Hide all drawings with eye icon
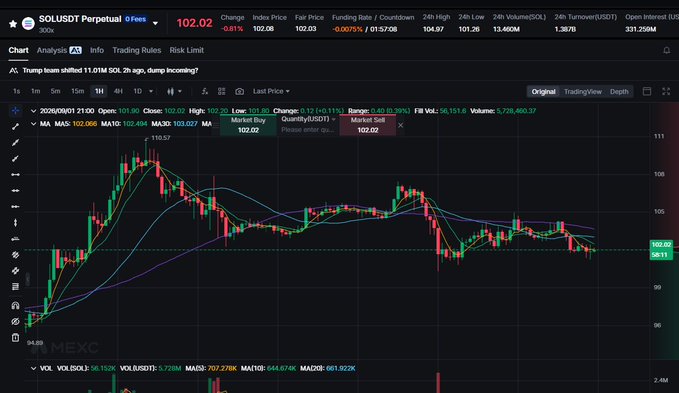 (x=15, y=322)
